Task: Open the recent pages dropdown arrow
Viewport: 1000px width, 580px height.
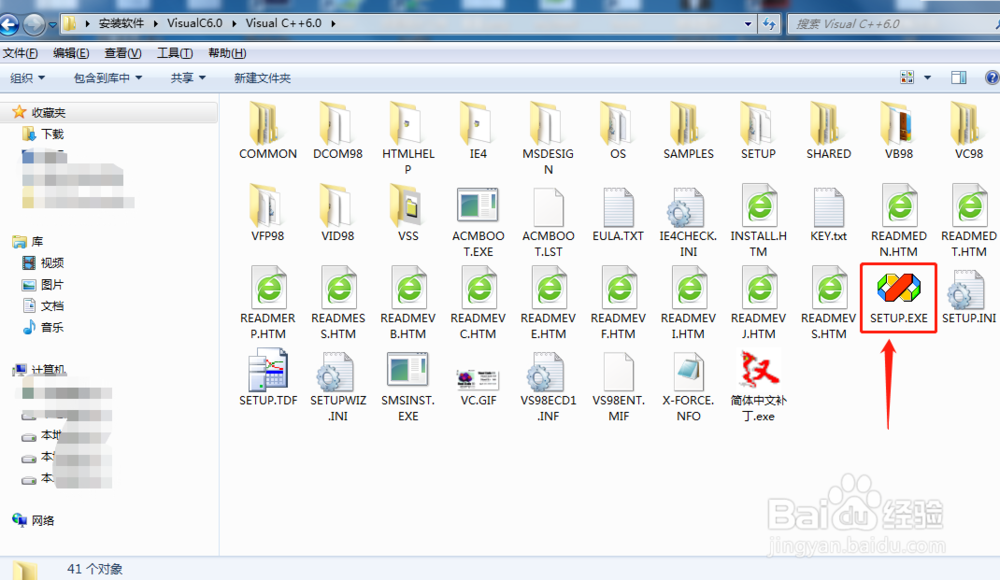Action: point(52,25)
